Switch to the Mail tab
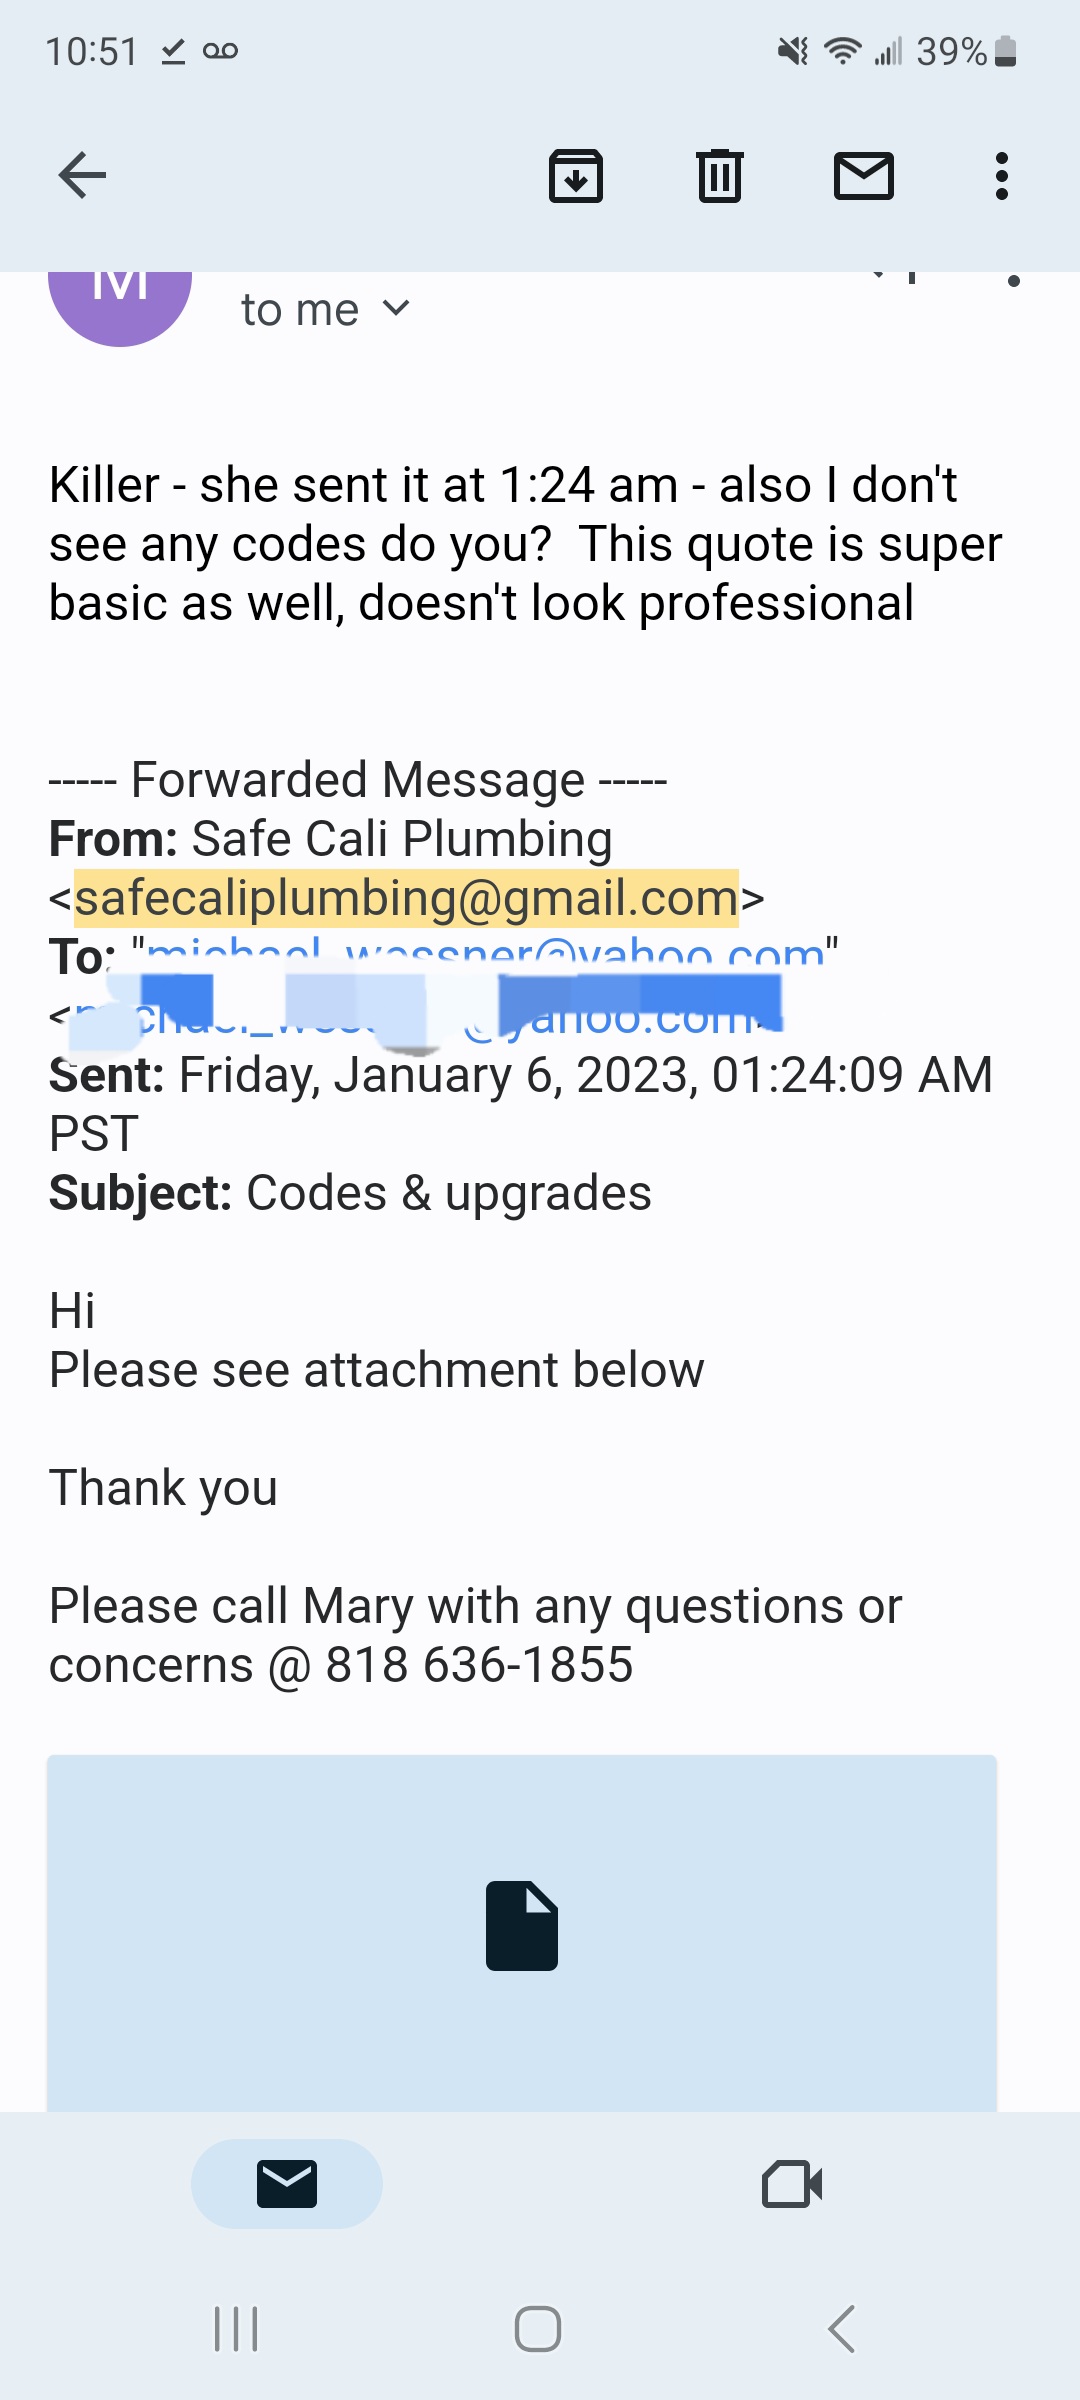Image resolution: width=1080 pixels, height=2400 pixels. click(x=287, y=2183)
